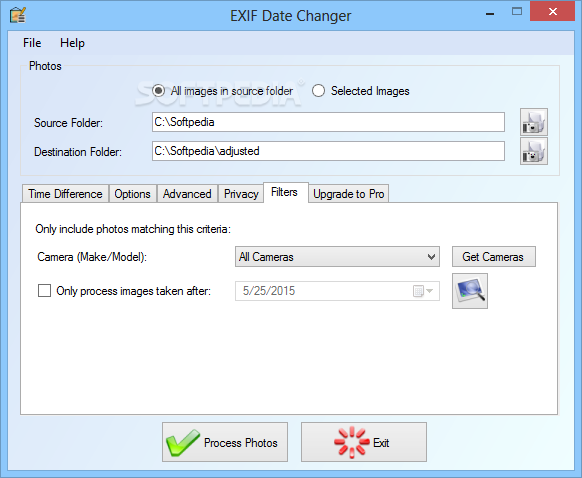
Task: Choose the Selected Images radio button
Action: pyautogui.click(x=318, y=91)
